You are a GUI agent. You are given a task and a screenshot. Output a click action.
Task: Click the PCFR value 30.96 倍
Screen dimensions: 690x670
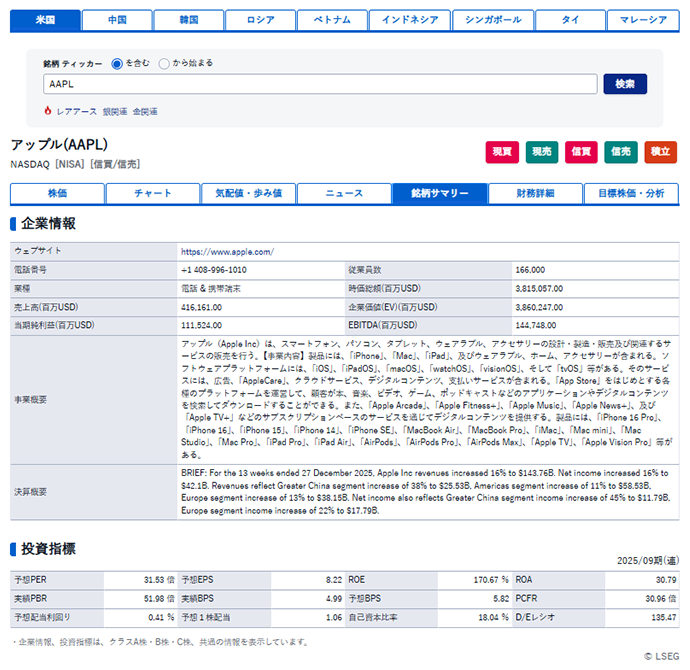[661, 599]
